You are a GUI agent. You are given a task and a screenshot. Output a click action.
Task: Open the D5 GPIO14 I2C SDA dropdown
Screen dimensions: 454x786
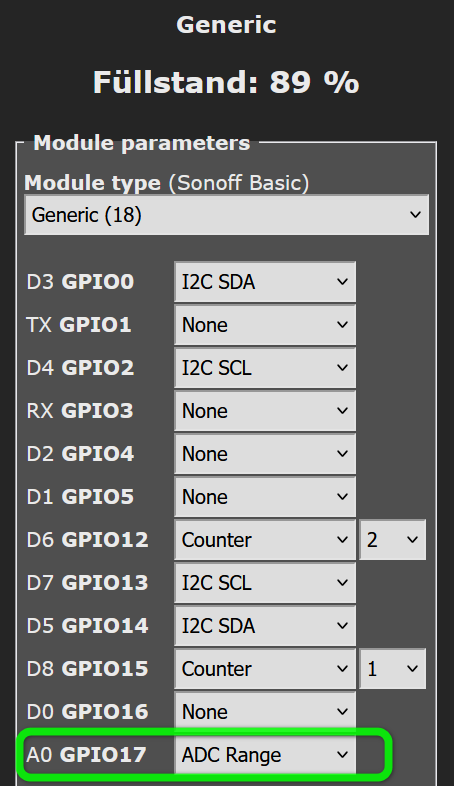tap(265, 626)
